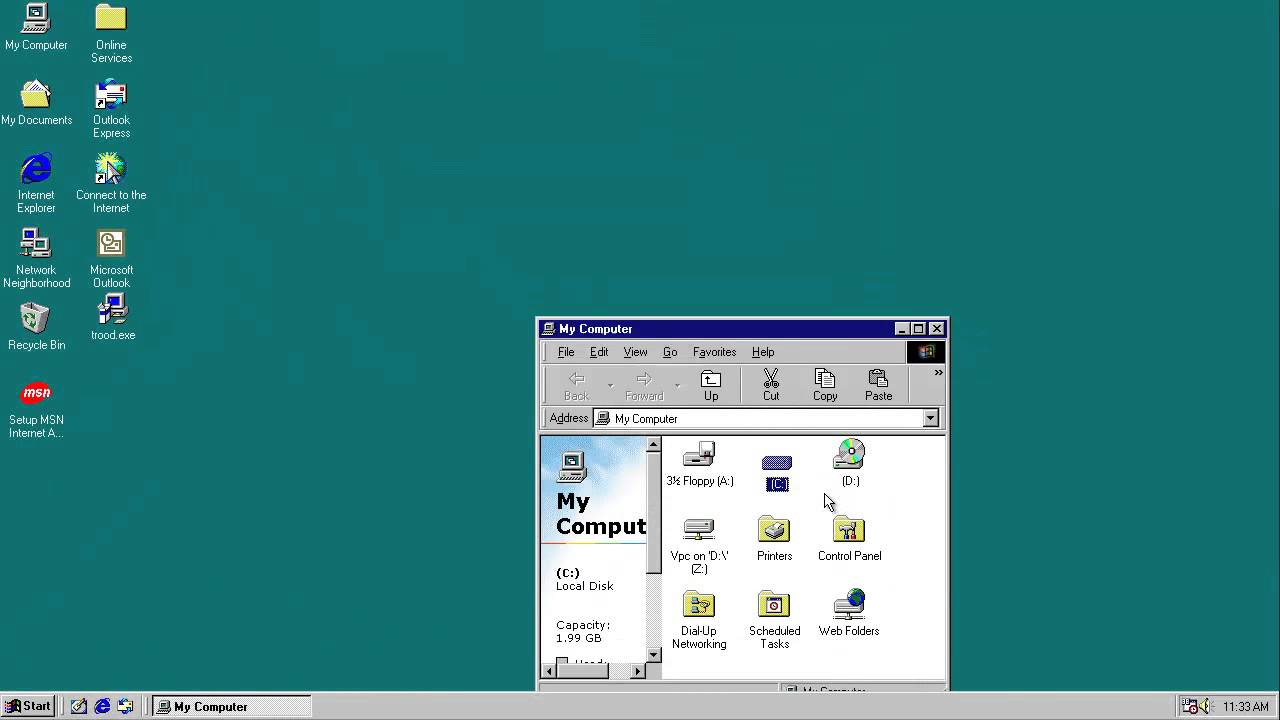Open the Help menu
The image size is (1280, 720).
(763, 352)
